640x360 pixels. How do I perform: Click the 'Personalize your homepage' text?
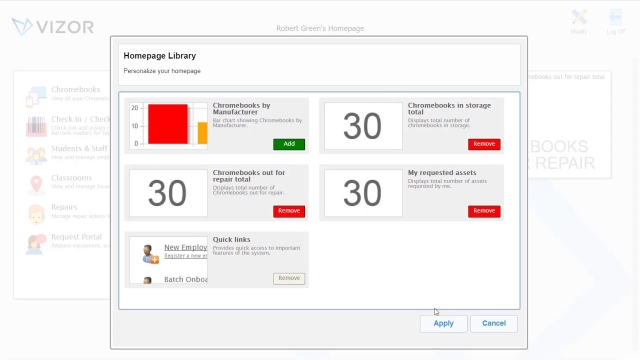tap(162, 71)
